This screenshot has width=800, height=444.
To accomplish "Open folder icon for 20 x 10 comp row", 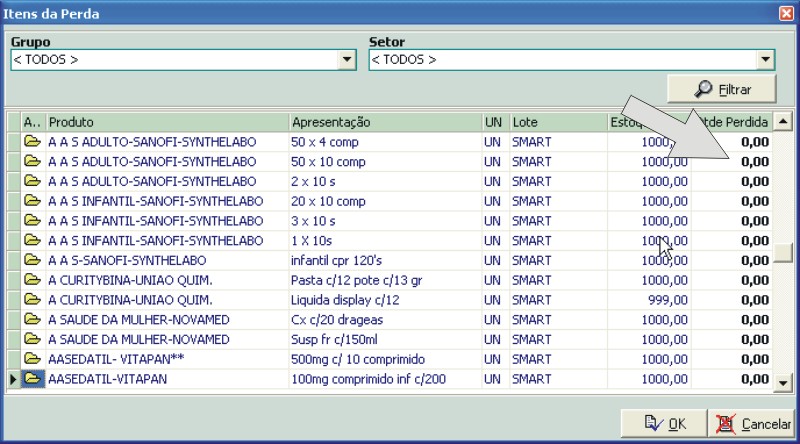I will (32, 201).
